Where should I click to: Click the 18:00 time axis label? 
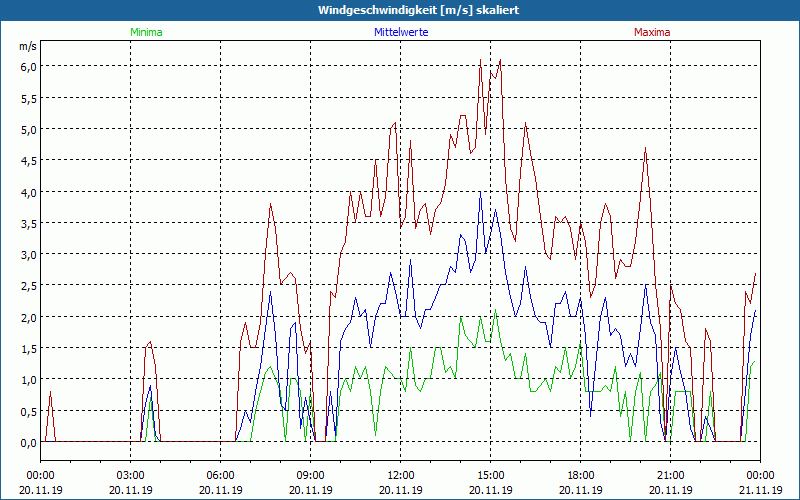click(x=581, y=475)
